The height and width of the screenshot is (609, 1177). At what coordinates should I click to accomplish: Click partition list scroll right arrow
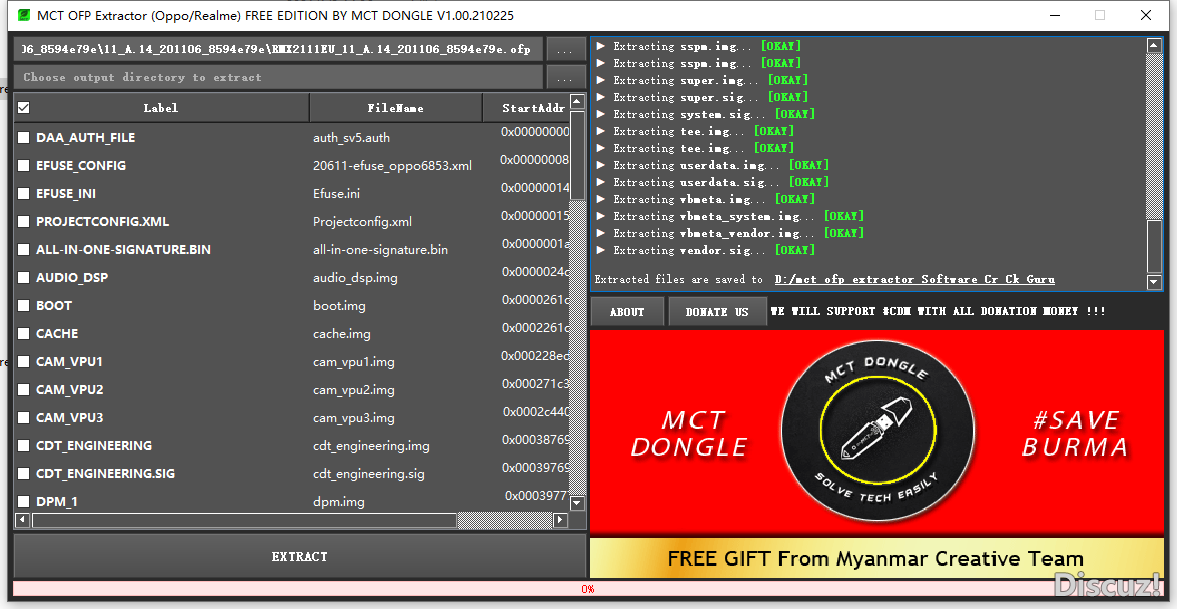pos(560,520)
